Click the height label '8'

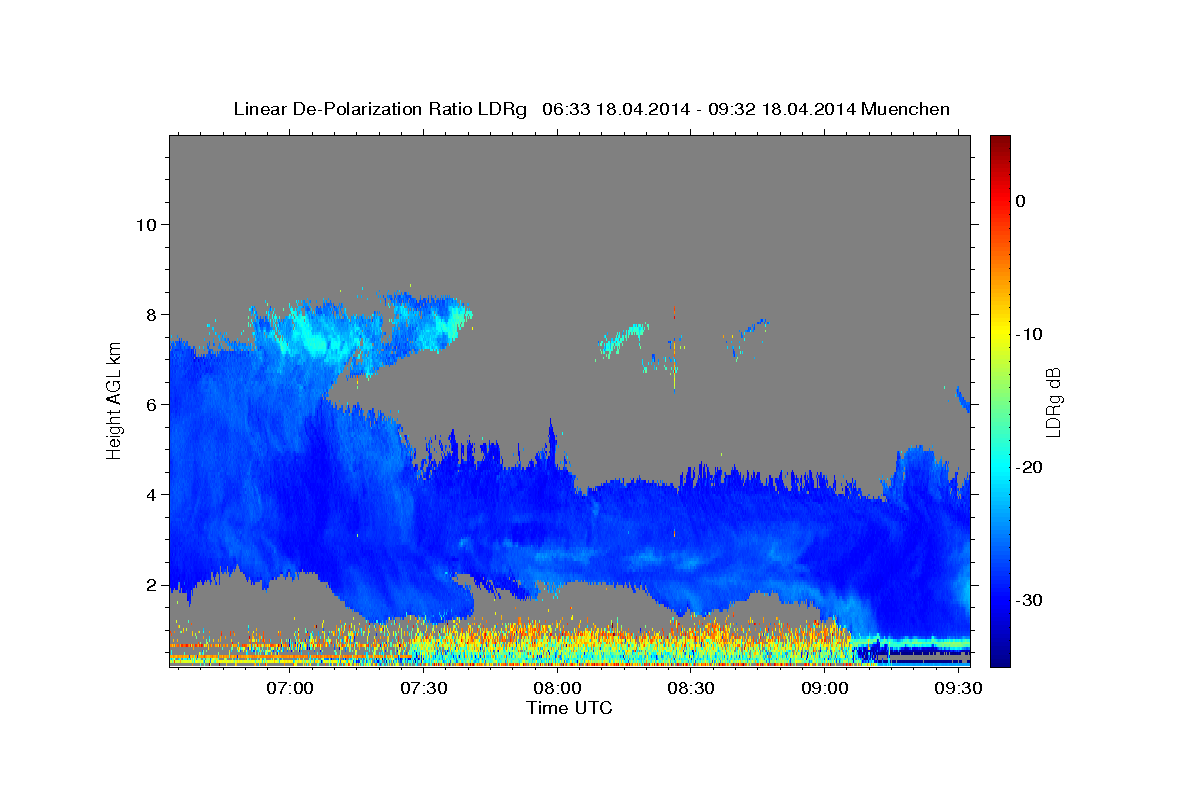(x=149, y=314)
